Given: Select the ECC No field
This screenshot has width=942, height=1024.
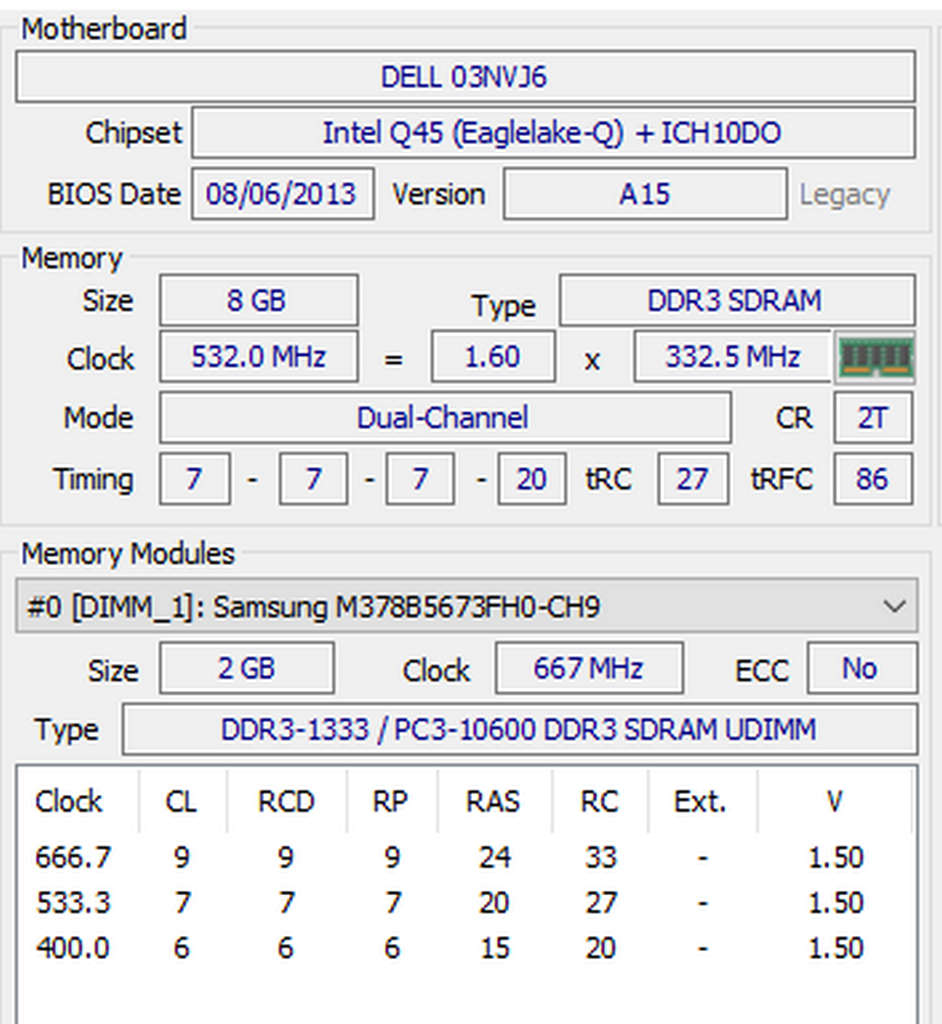Looking at the screenshot, I should click(860, 668).
